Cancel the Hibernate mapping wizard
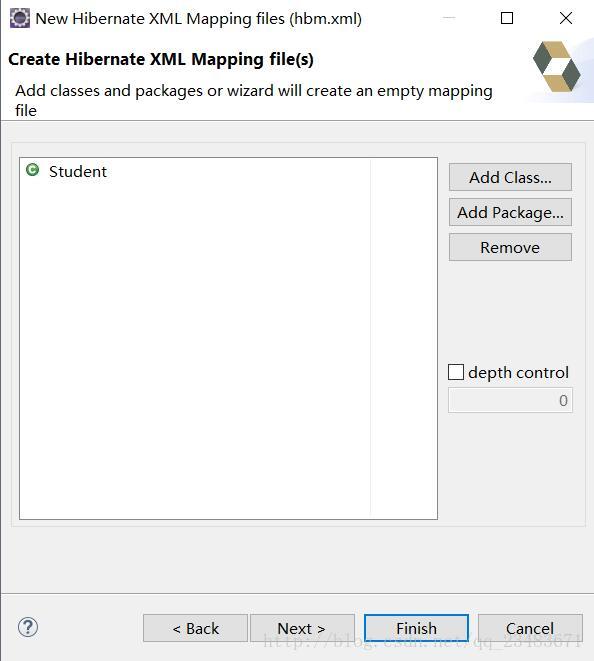Screen dimensions: 594x661 tap(530, 628)
